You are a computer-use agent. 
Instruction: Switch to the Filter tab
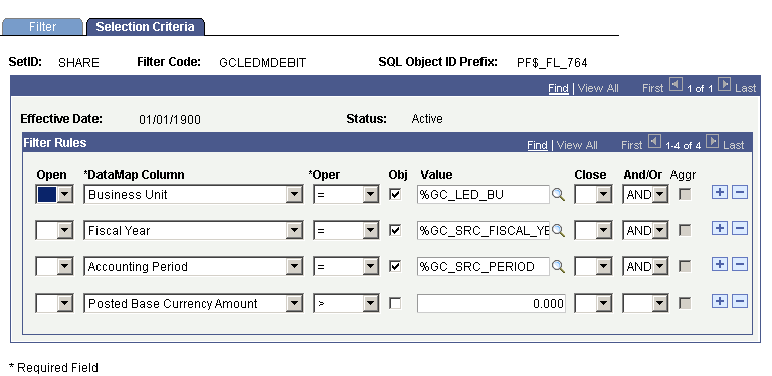coord(42,27)
